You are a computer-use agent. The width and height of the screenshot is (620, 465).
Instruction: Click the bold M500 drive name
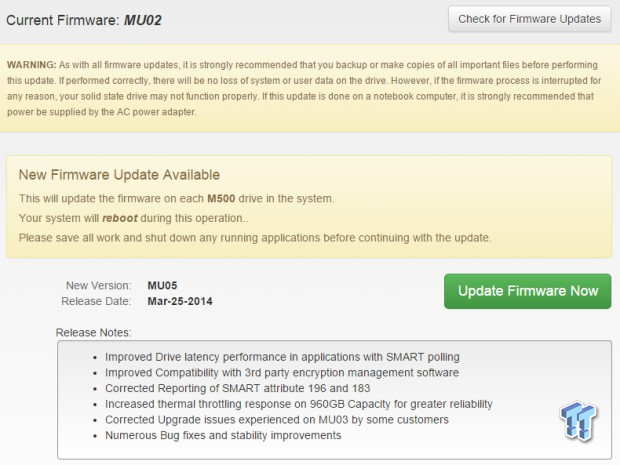click(221, 198)
